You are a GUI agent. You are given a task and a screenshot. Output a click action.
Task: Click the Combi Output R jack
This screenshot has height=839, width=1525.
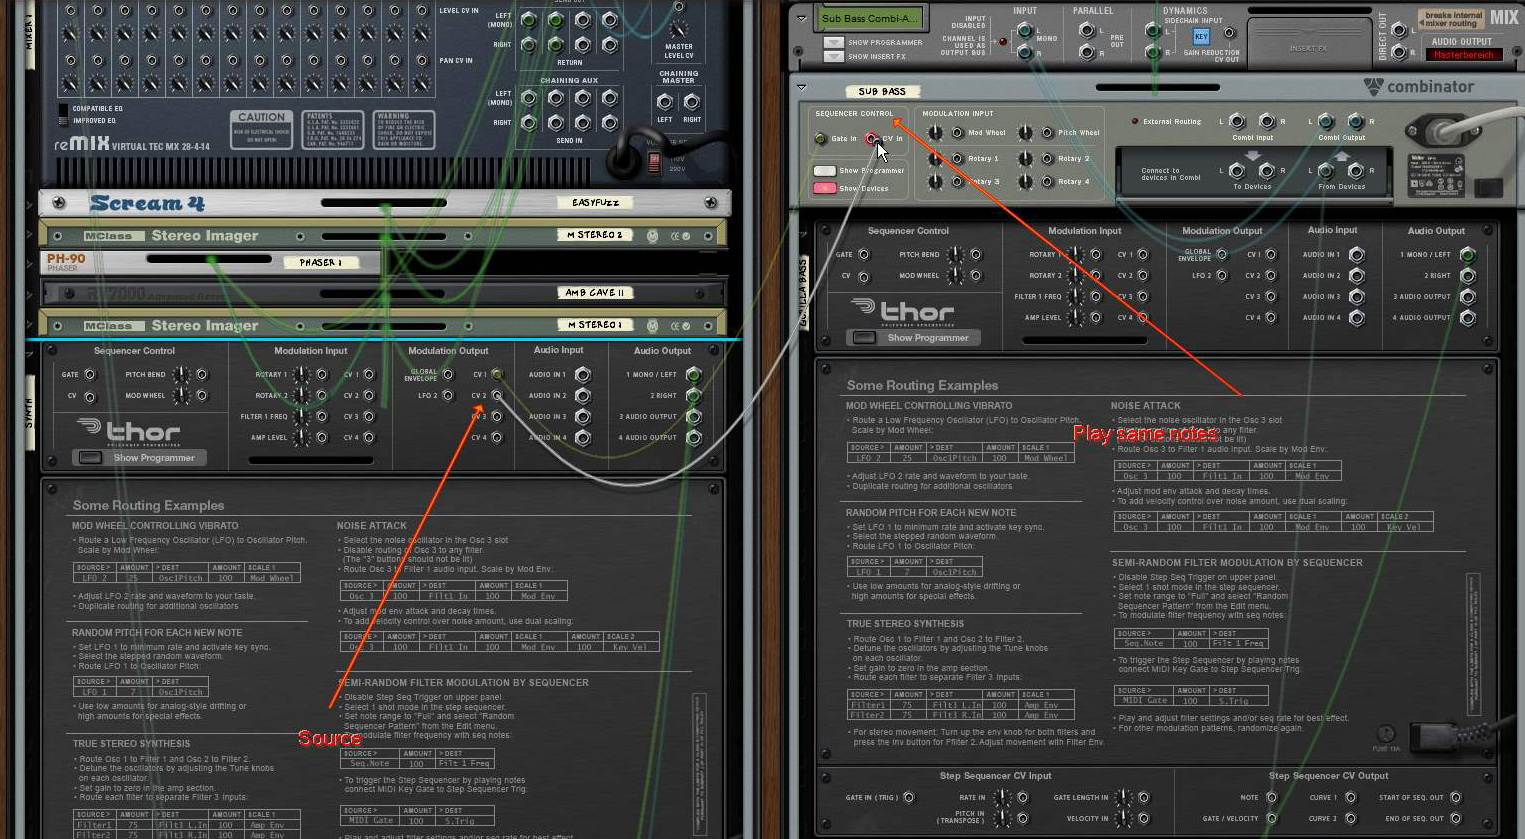pos(1355,122)
